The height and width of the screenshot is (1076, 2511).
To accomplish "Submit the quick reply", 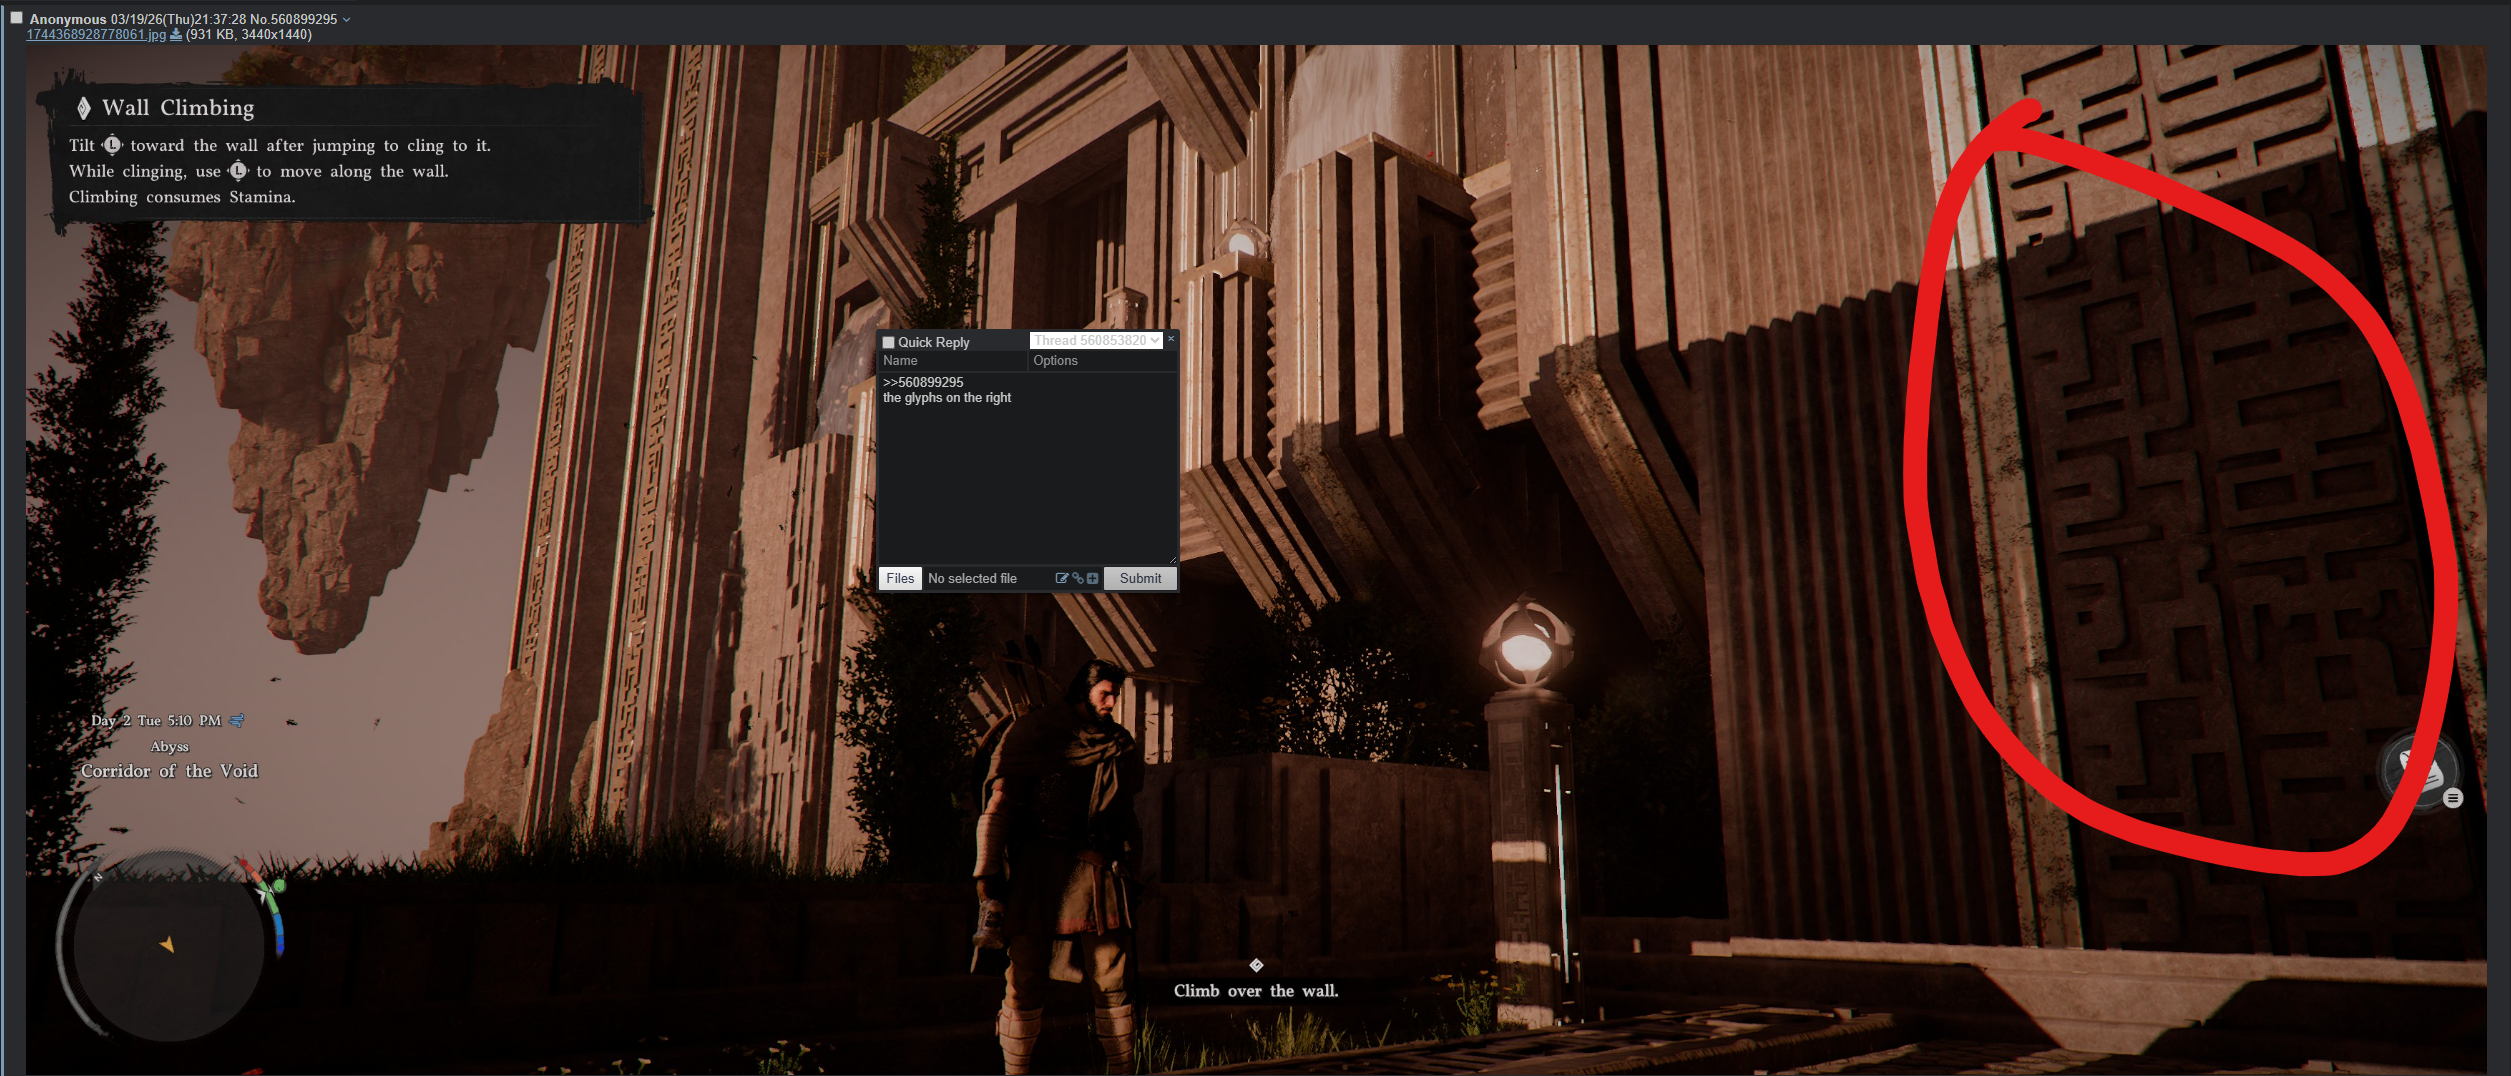I will [x=1140, y=578].
